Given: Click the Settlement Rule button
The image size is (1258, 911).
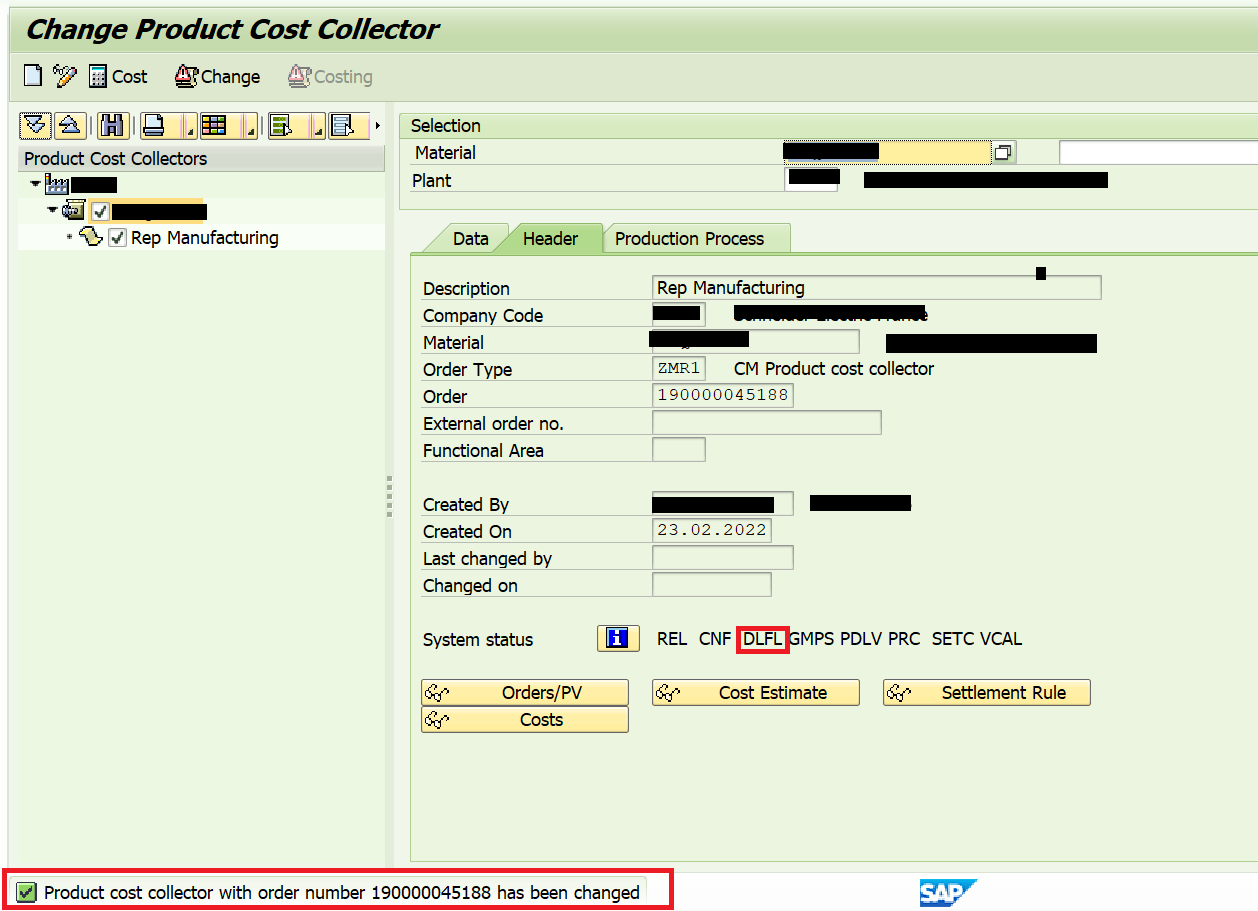Looking at the screenshot, I should click(986, 692).
